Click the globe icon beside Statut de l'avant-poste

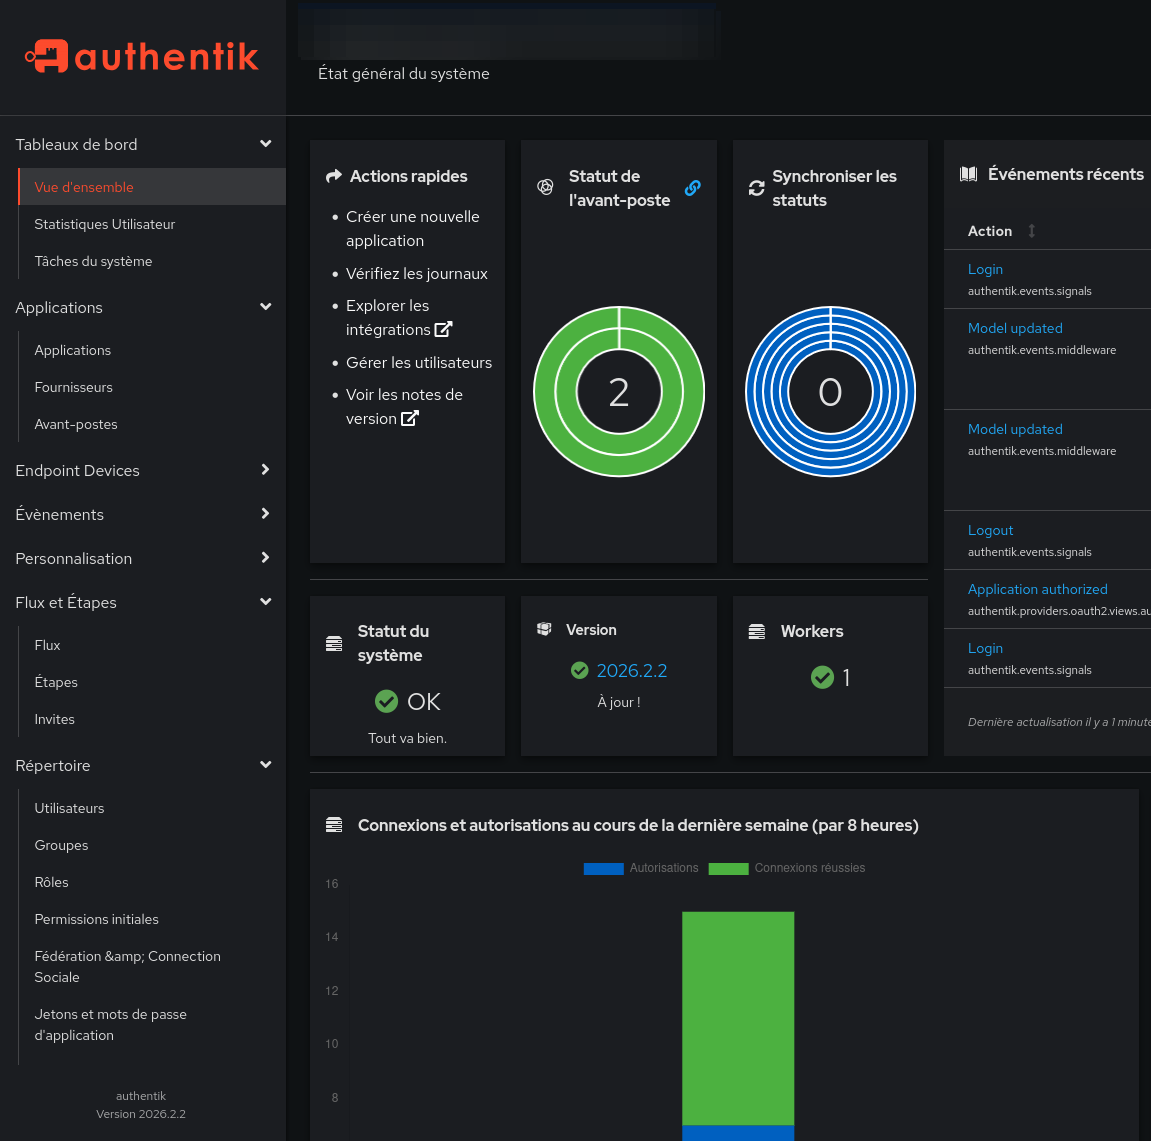pyautogui.click(x=545, y=188)
